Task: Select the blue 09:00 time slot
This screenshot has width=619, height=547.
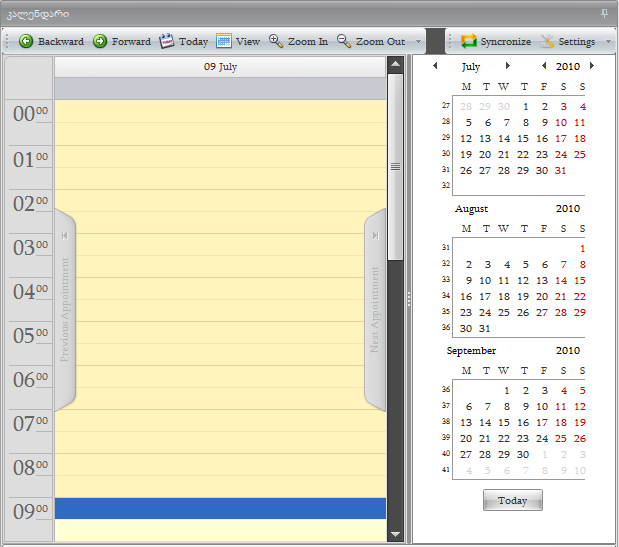Action: pyautogui.click(x=220, y=508)
